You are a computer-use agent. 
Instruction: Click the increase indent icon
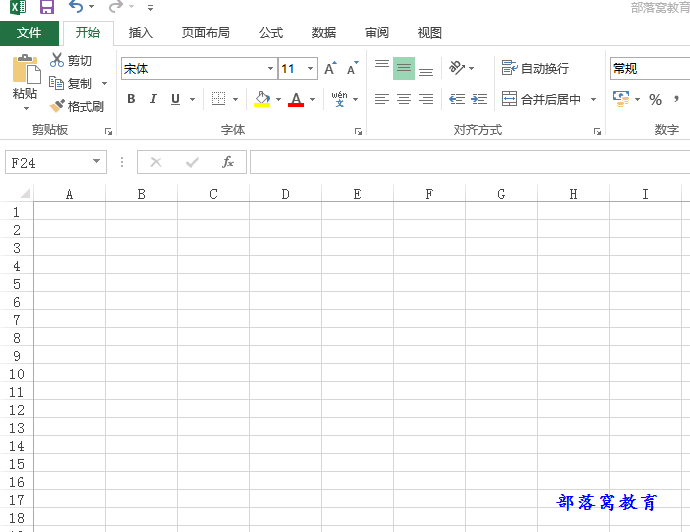click(x=479, y=99)
